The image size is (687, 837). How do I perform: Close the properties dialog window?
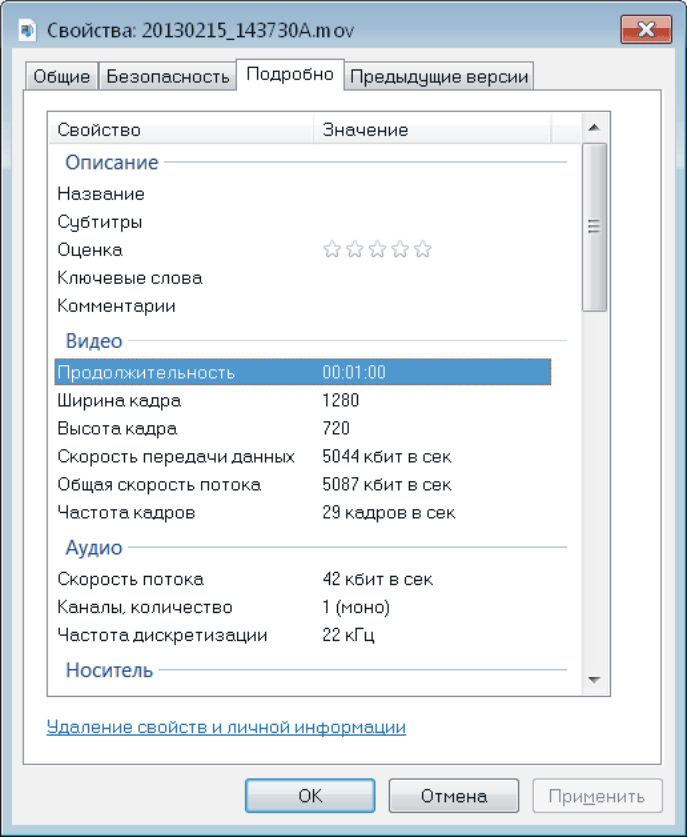click(646, 29)
